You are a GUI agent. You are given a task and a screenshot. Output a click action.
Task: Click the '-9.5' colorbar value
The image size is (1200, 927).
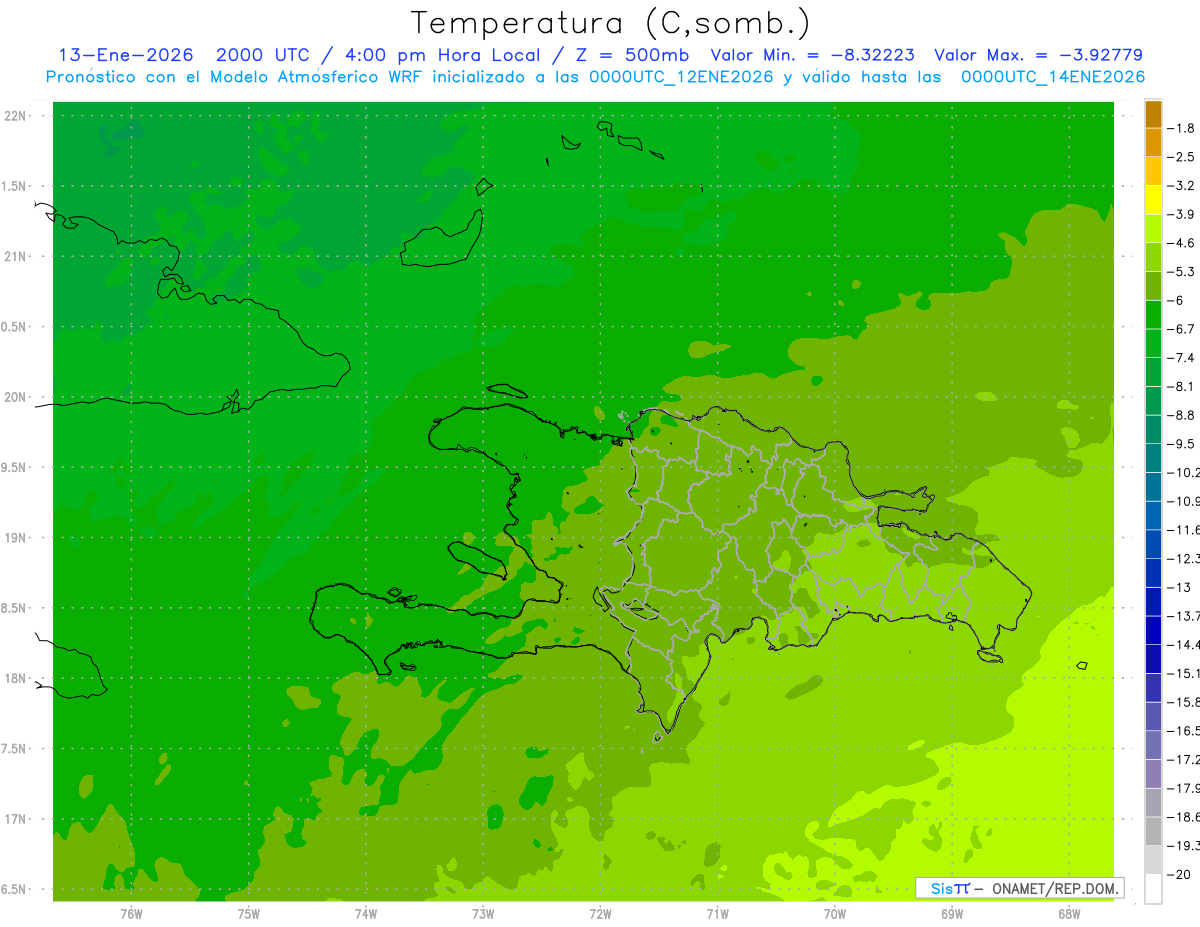(1181, 443)
